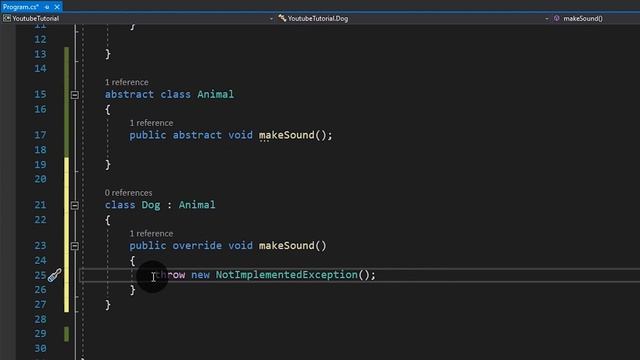Click the closing brace on line 27
Image resolution: width=640 pixels, height=360 pixels.
(x=108, y=305)
